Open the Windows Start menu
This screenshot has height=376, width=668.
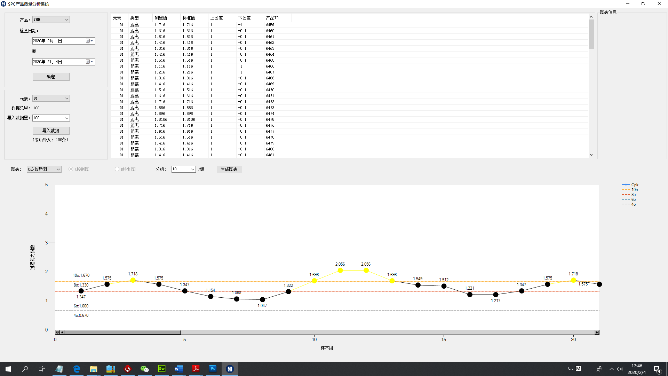click(8, 369)
